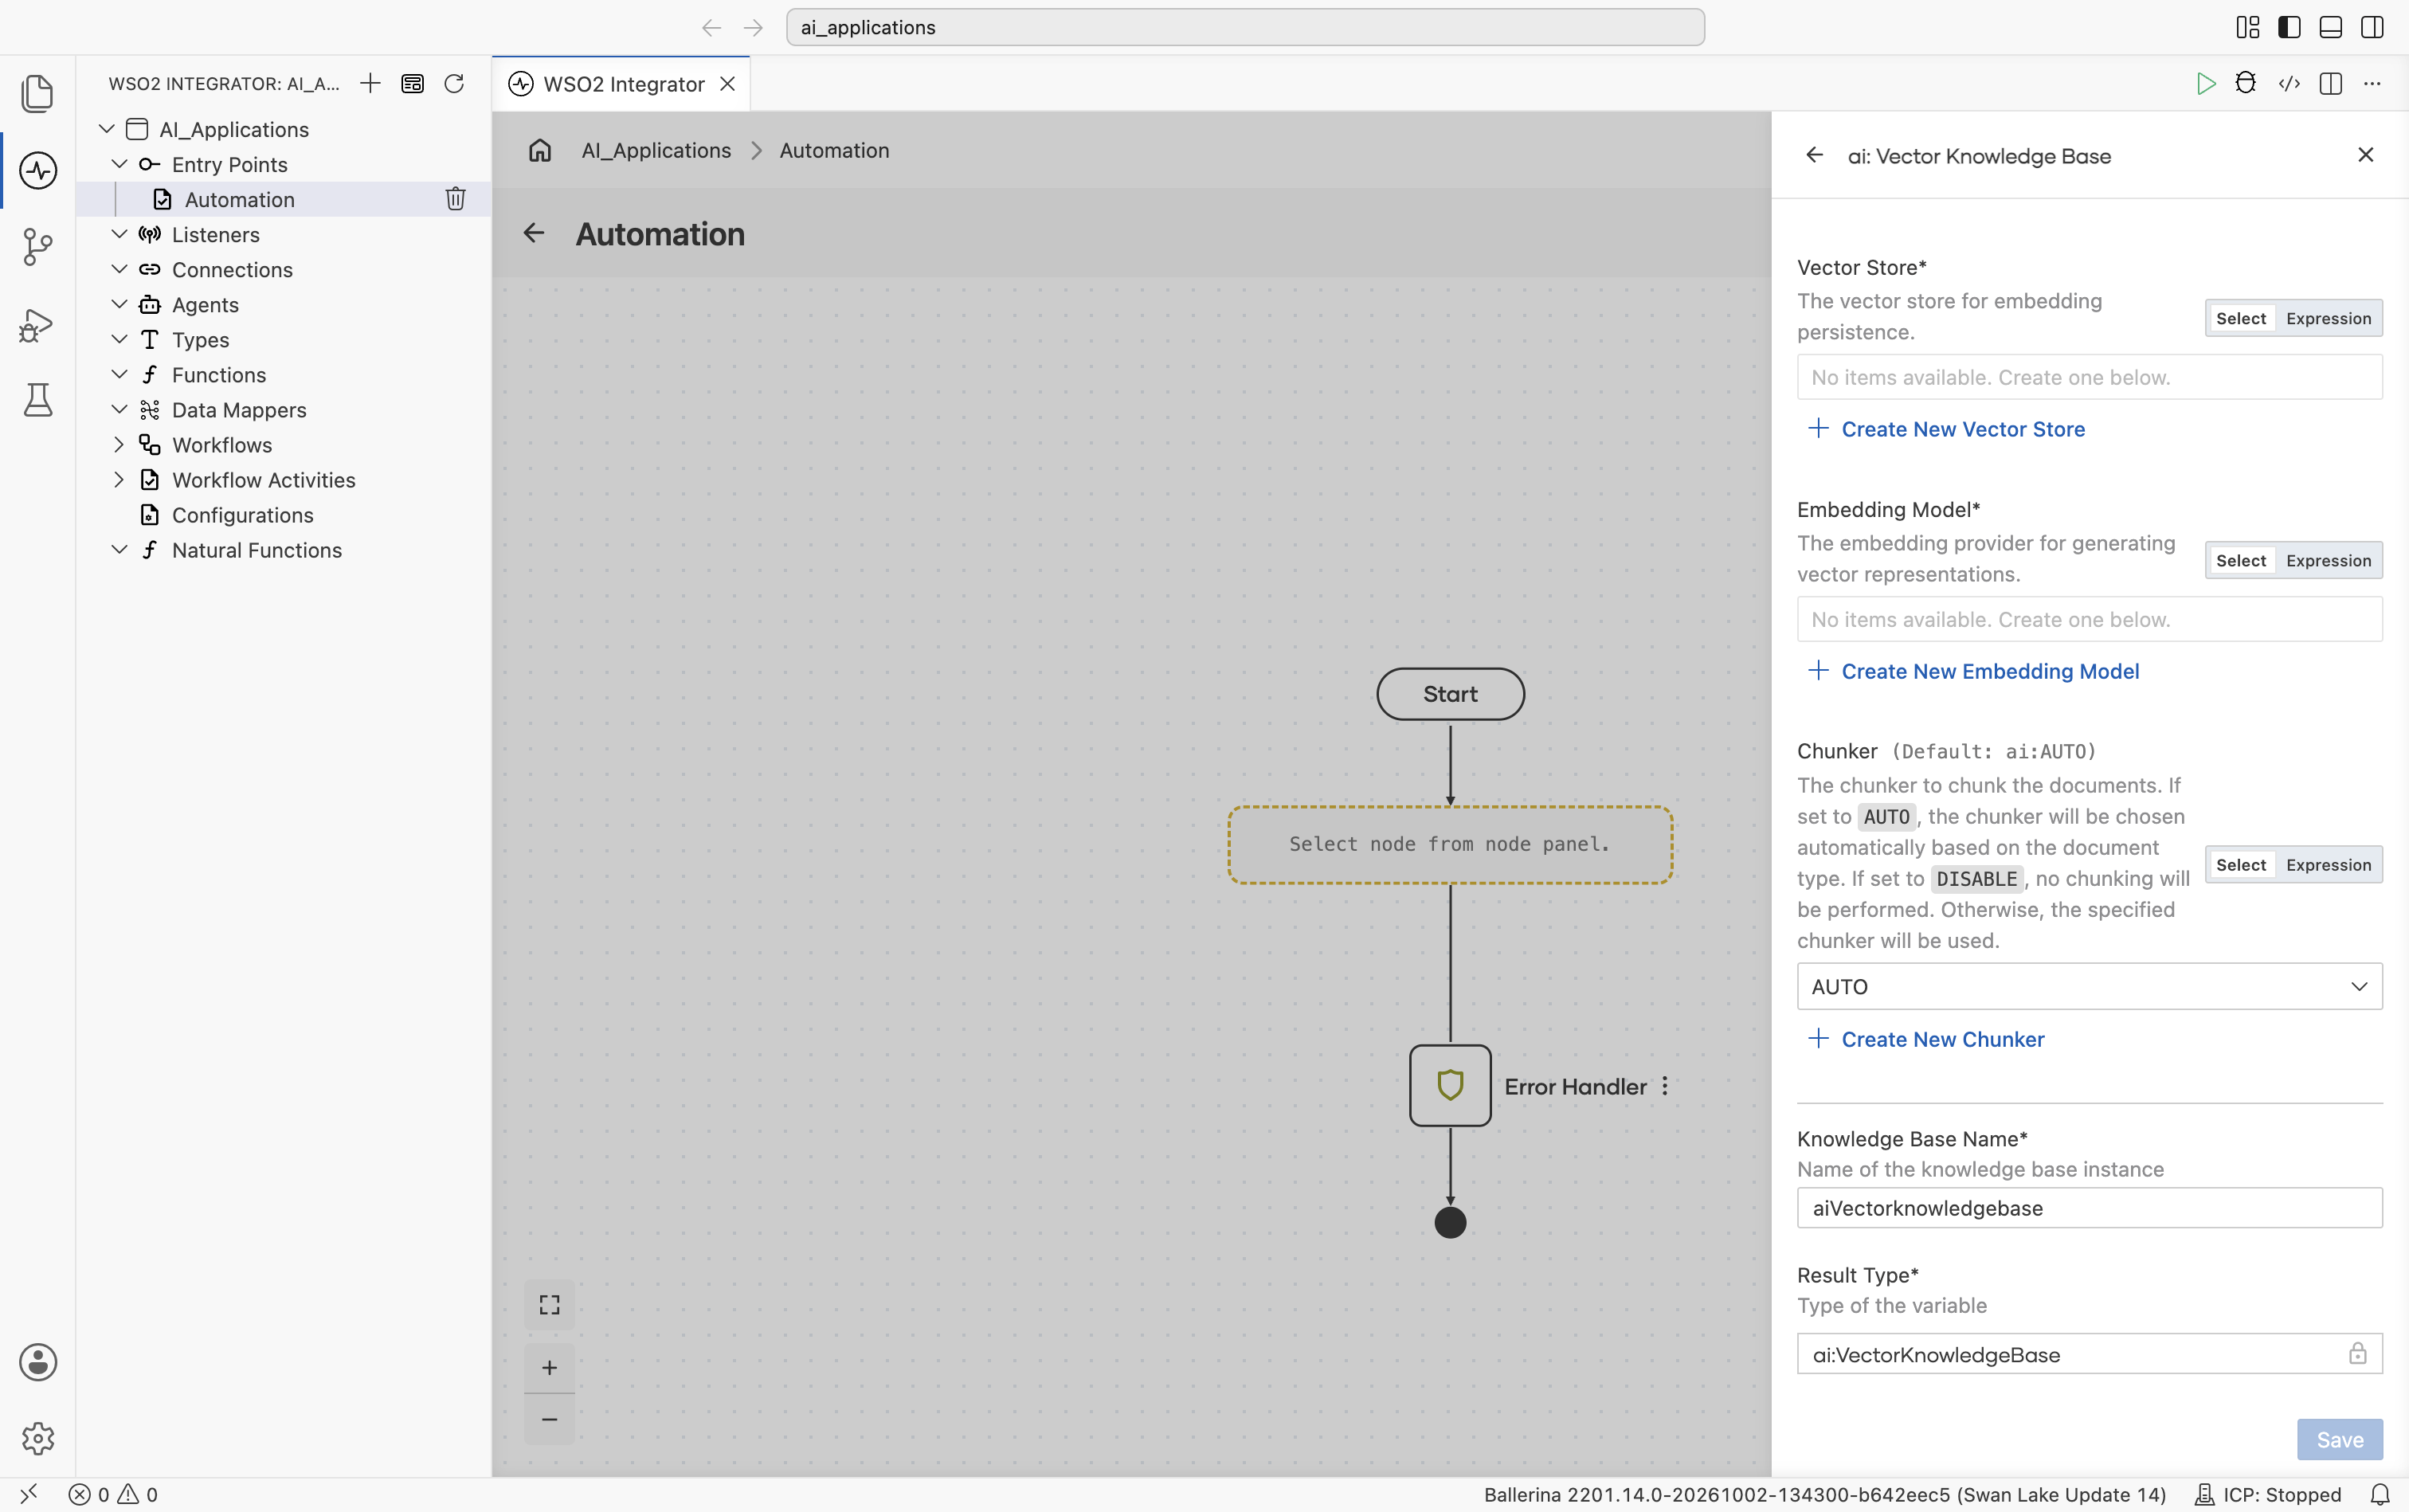
Task: Open Source Control view icon
Action: (38, 247)
